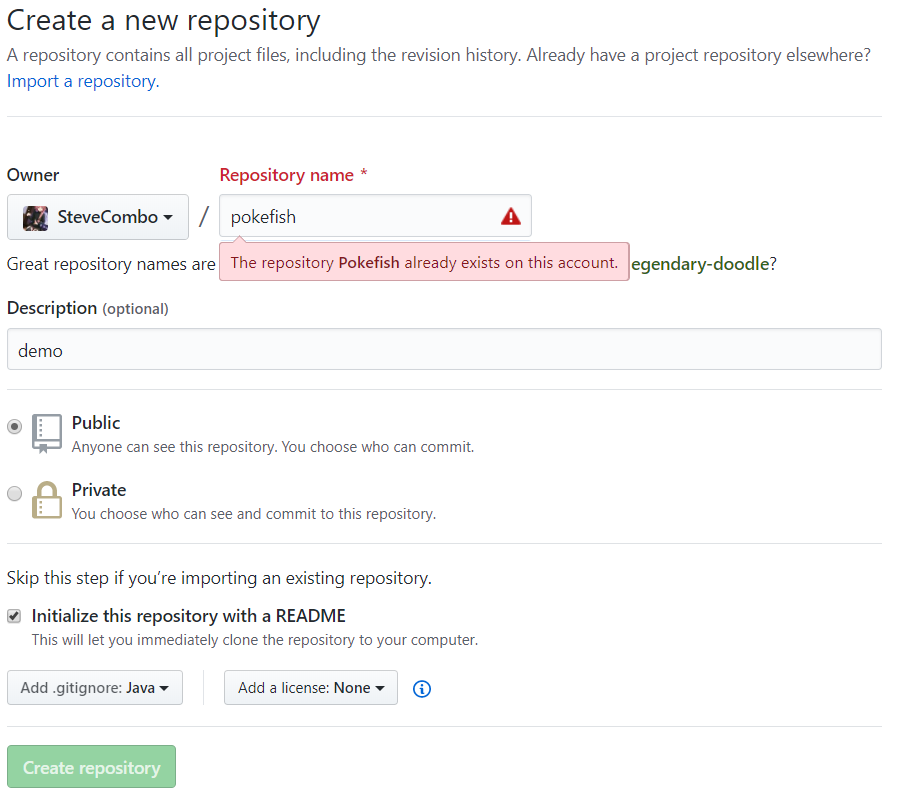The width and height of the screenshot is (898, 800).
Task: Click the SteveCombo avatar image
Action: pyautogui.click(x=36, y=217)
